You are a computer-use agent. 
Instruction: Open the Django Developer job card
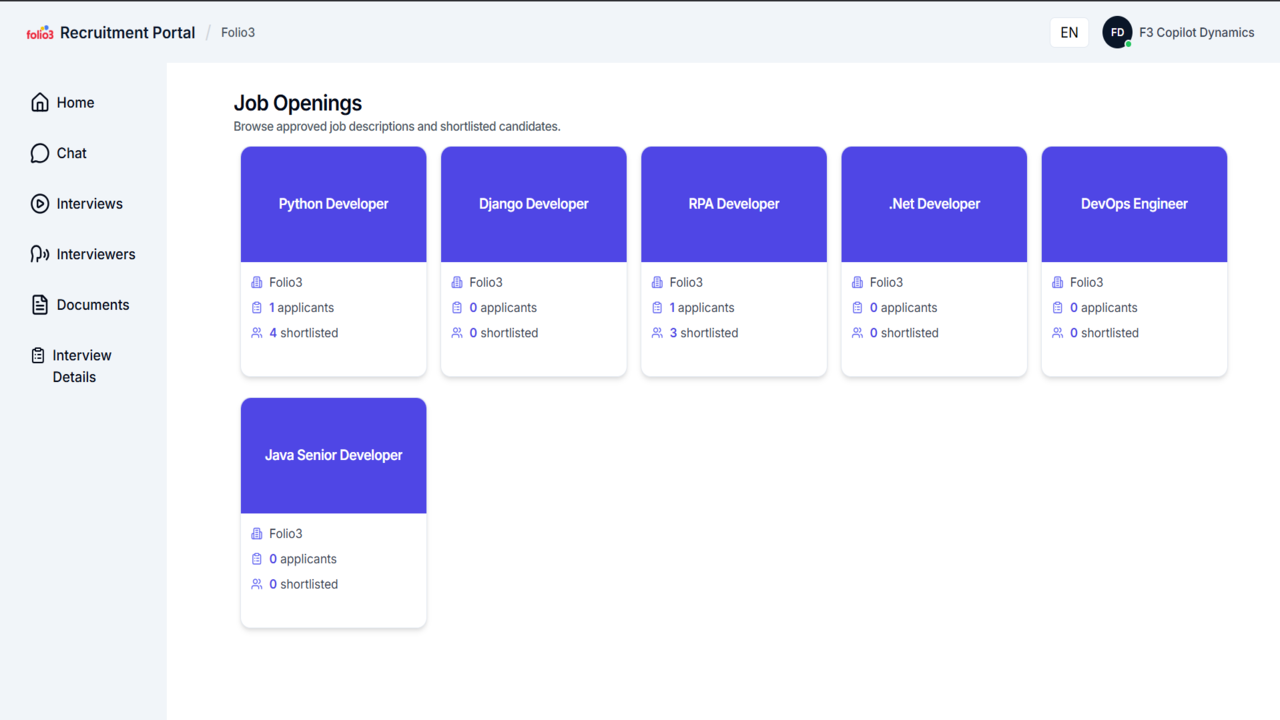[x=534, y=262]
